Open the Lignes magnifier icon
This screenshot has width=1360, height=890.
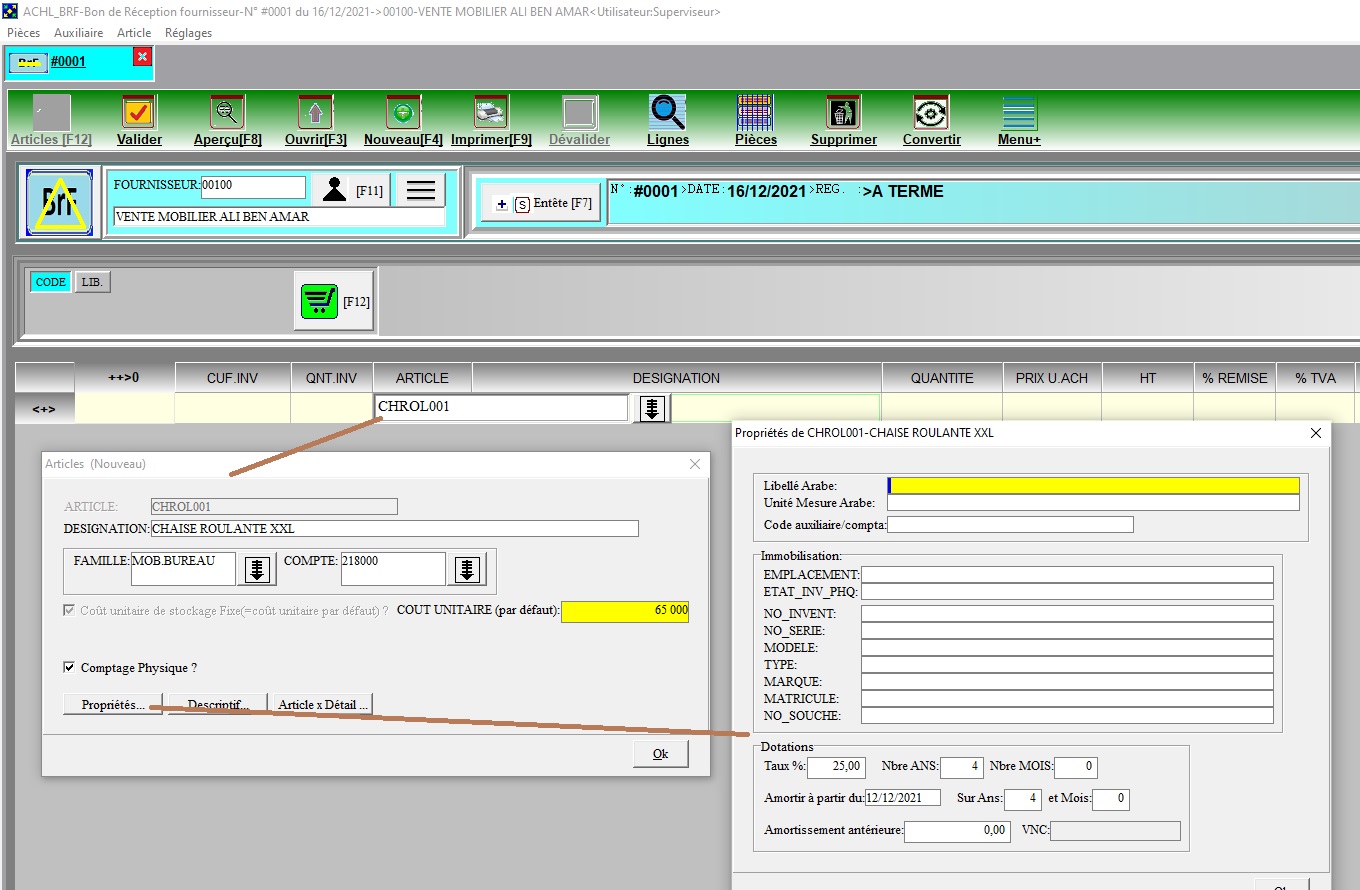pyautogui.click(x=667, y=112)
